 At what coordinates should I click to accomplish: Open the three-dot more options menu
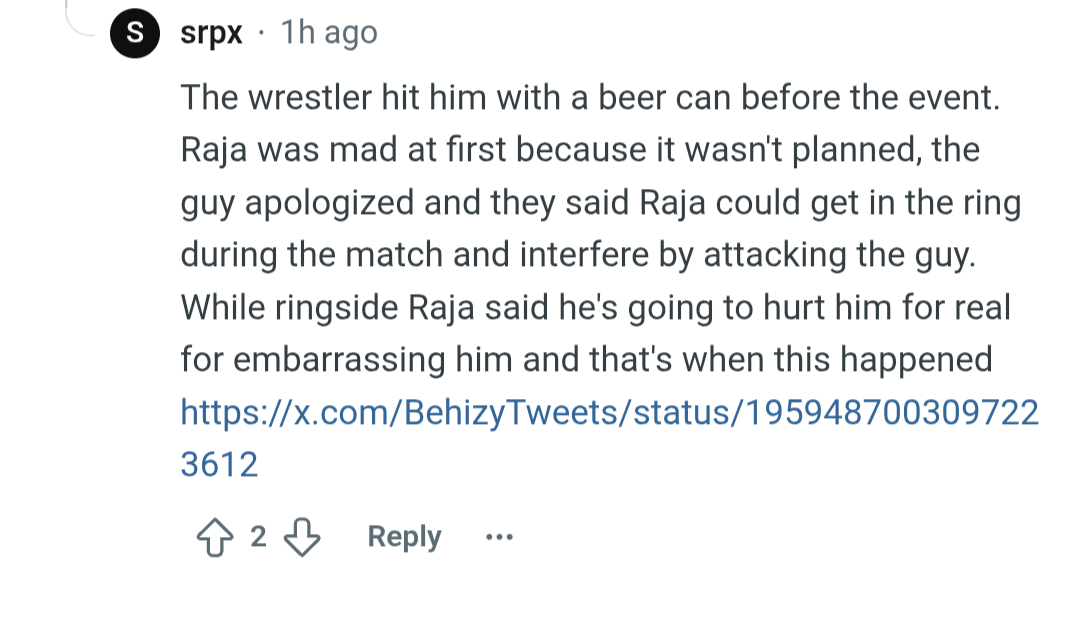coord(498,537)
